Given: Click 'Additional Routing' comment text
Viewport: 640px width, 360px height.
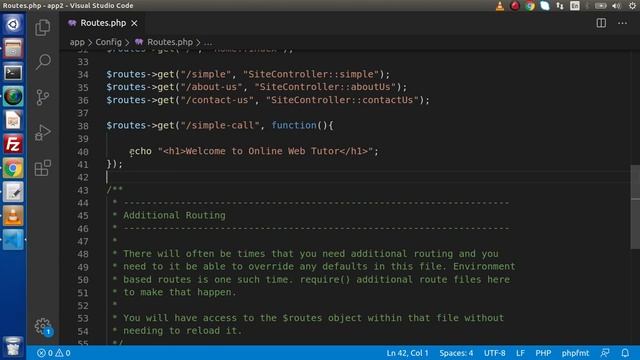Looking at the screenshot, I should coord(174,215).
